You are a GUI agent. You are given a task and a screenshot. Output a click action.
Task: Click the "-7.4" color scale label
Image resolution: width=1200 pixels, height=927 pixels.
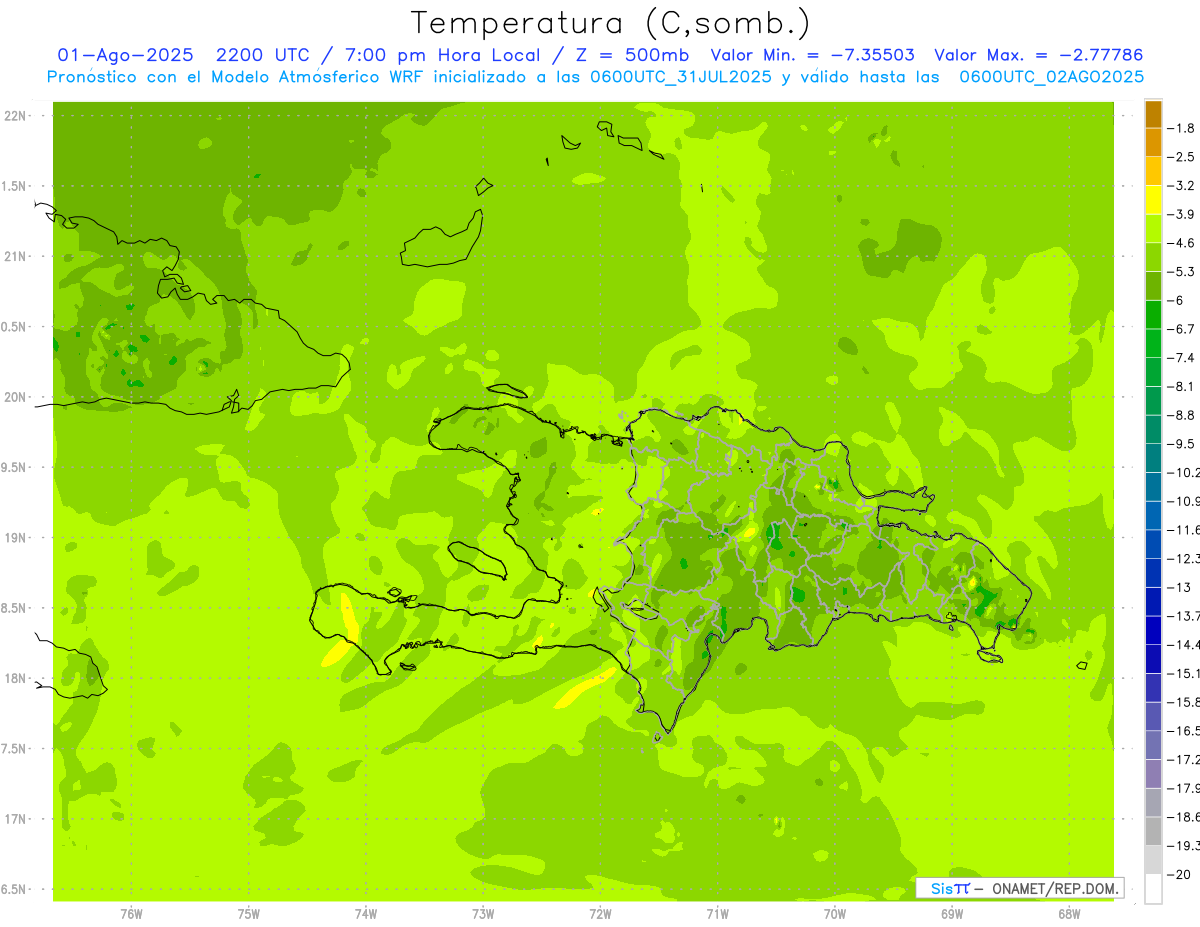(x=1182, y=357)
